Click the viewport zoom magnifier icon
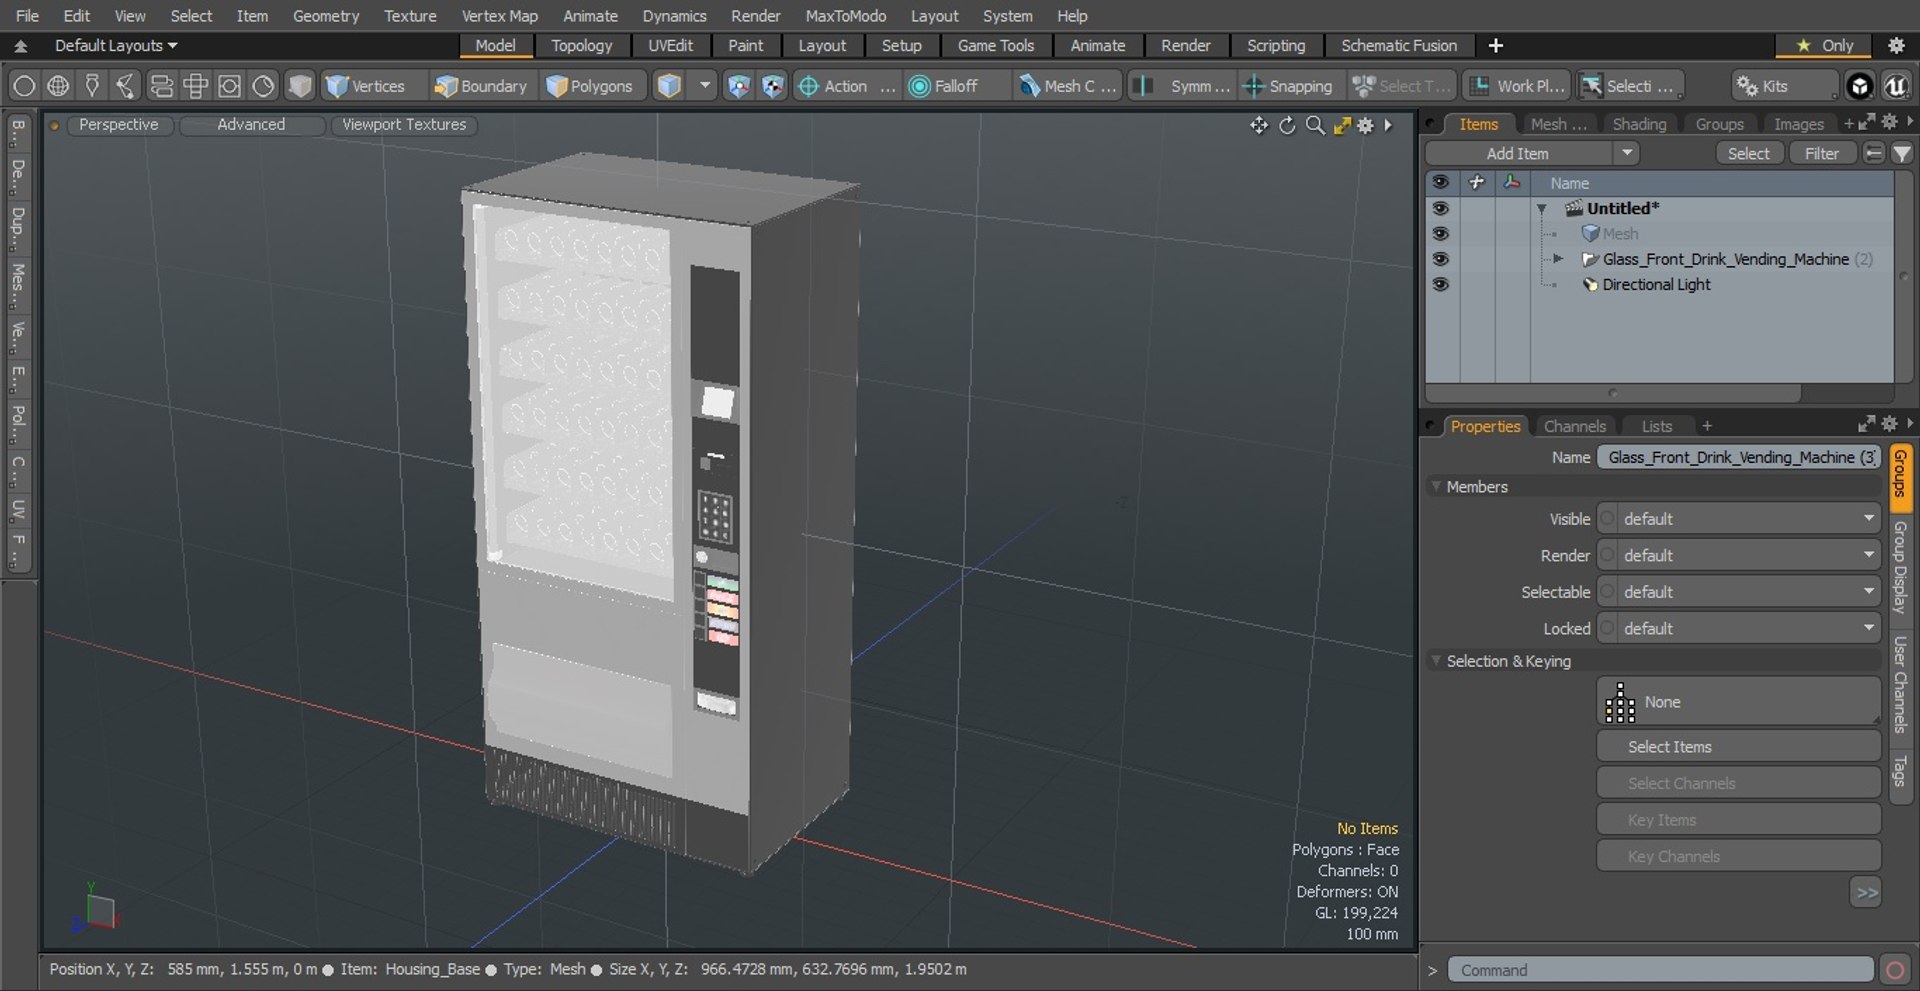The image size is (1920, 991). [1315, 125]
